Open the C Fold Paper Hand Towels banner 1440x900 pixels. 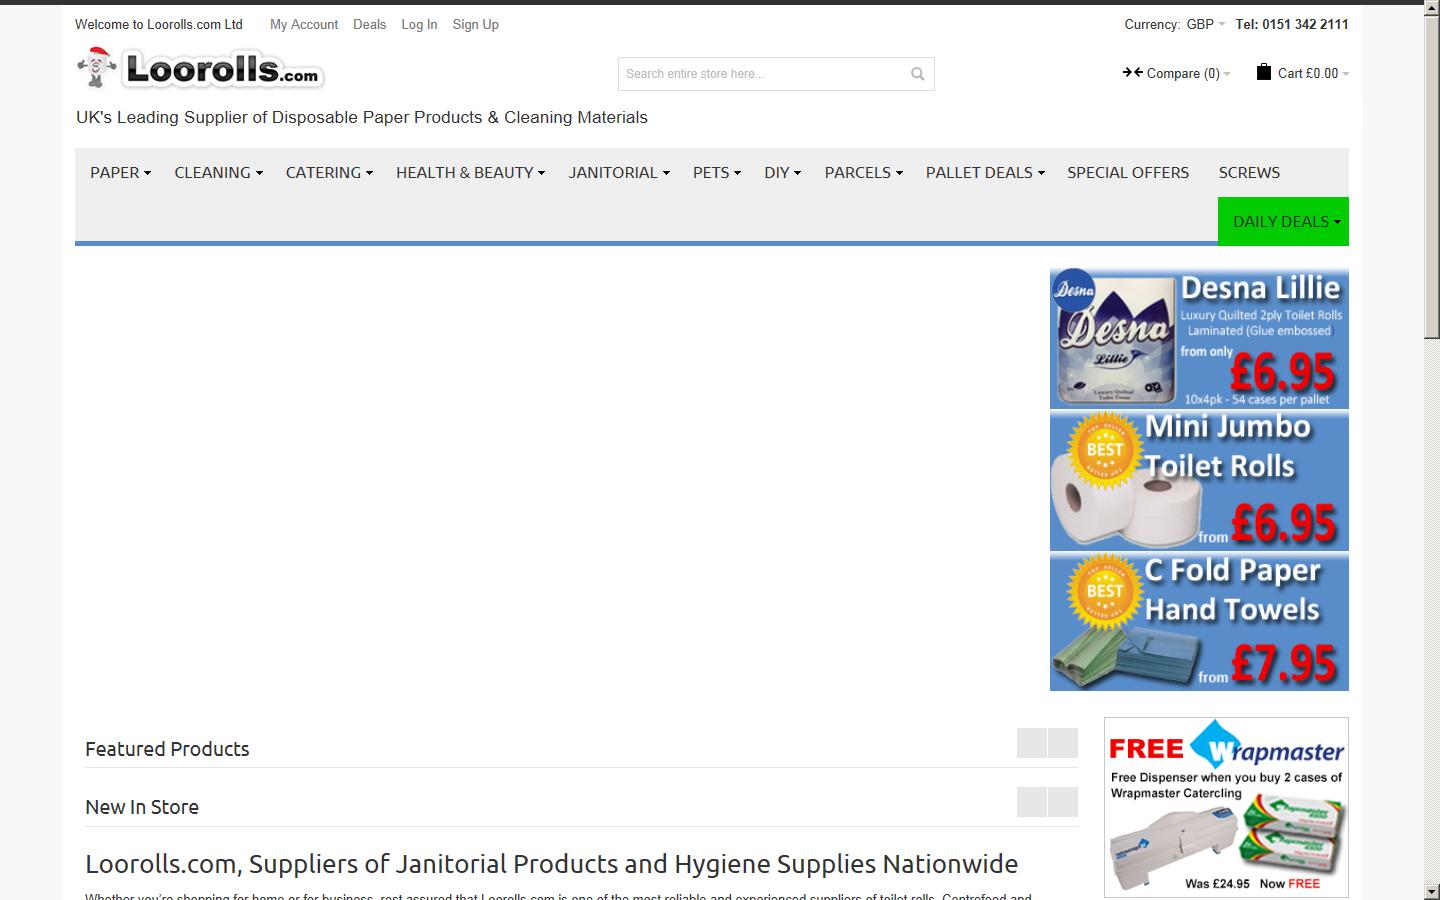click(1199, 622)
